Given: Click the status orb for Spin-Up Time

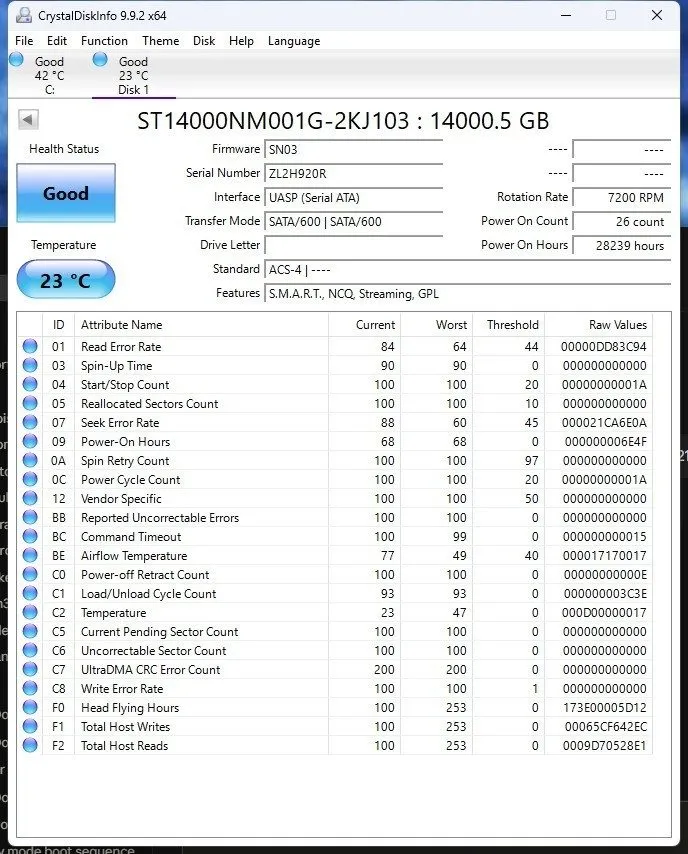Looking at the screenshot, I should click(30, 365).
